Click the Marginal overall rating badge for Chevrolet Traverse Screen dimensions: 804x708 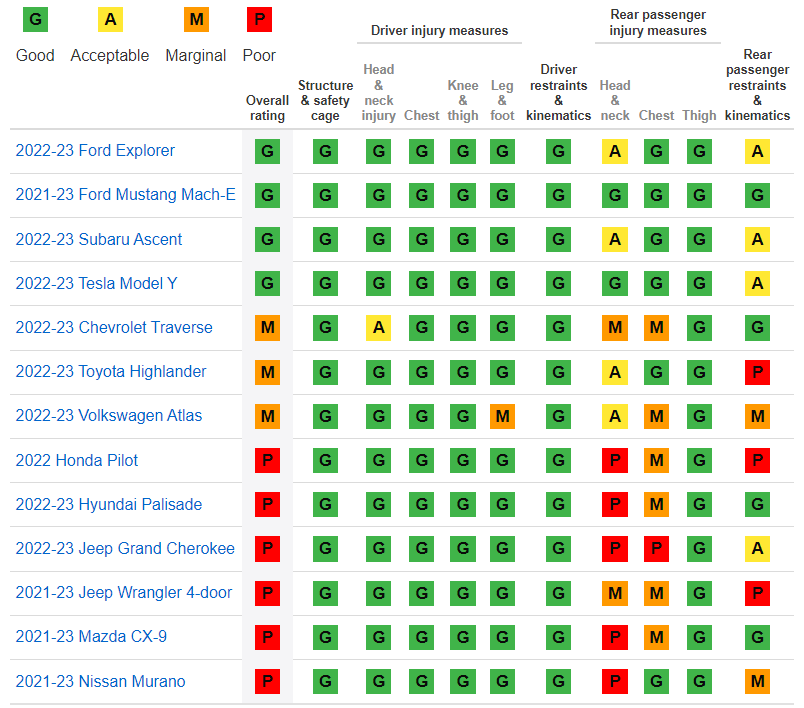tap(267, 328)
